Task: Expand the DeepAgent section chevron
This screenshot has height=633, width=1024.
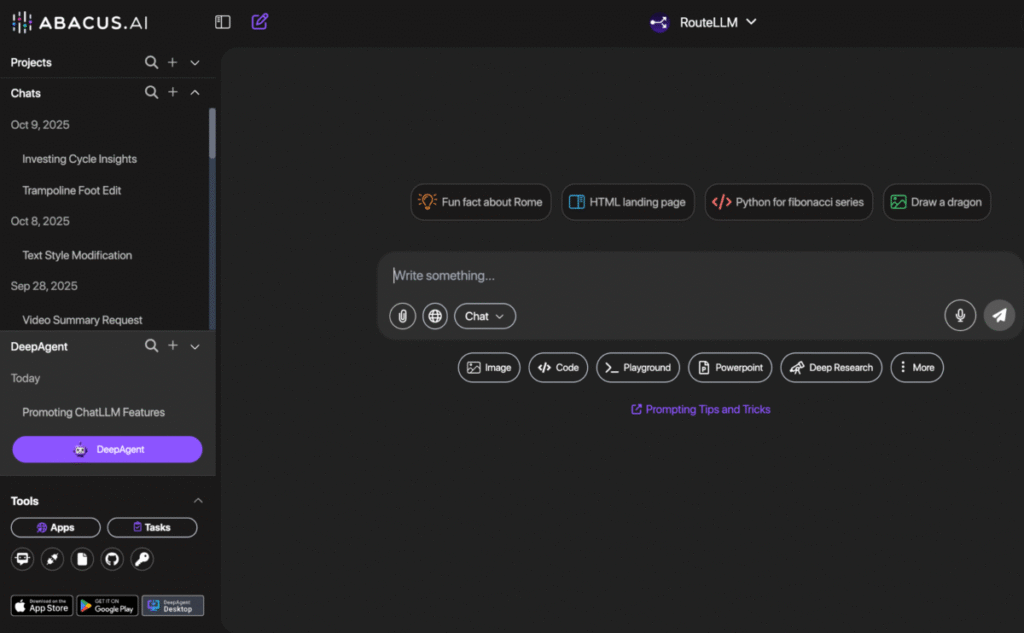Action: pyautogui.click(x=195, y=346)
